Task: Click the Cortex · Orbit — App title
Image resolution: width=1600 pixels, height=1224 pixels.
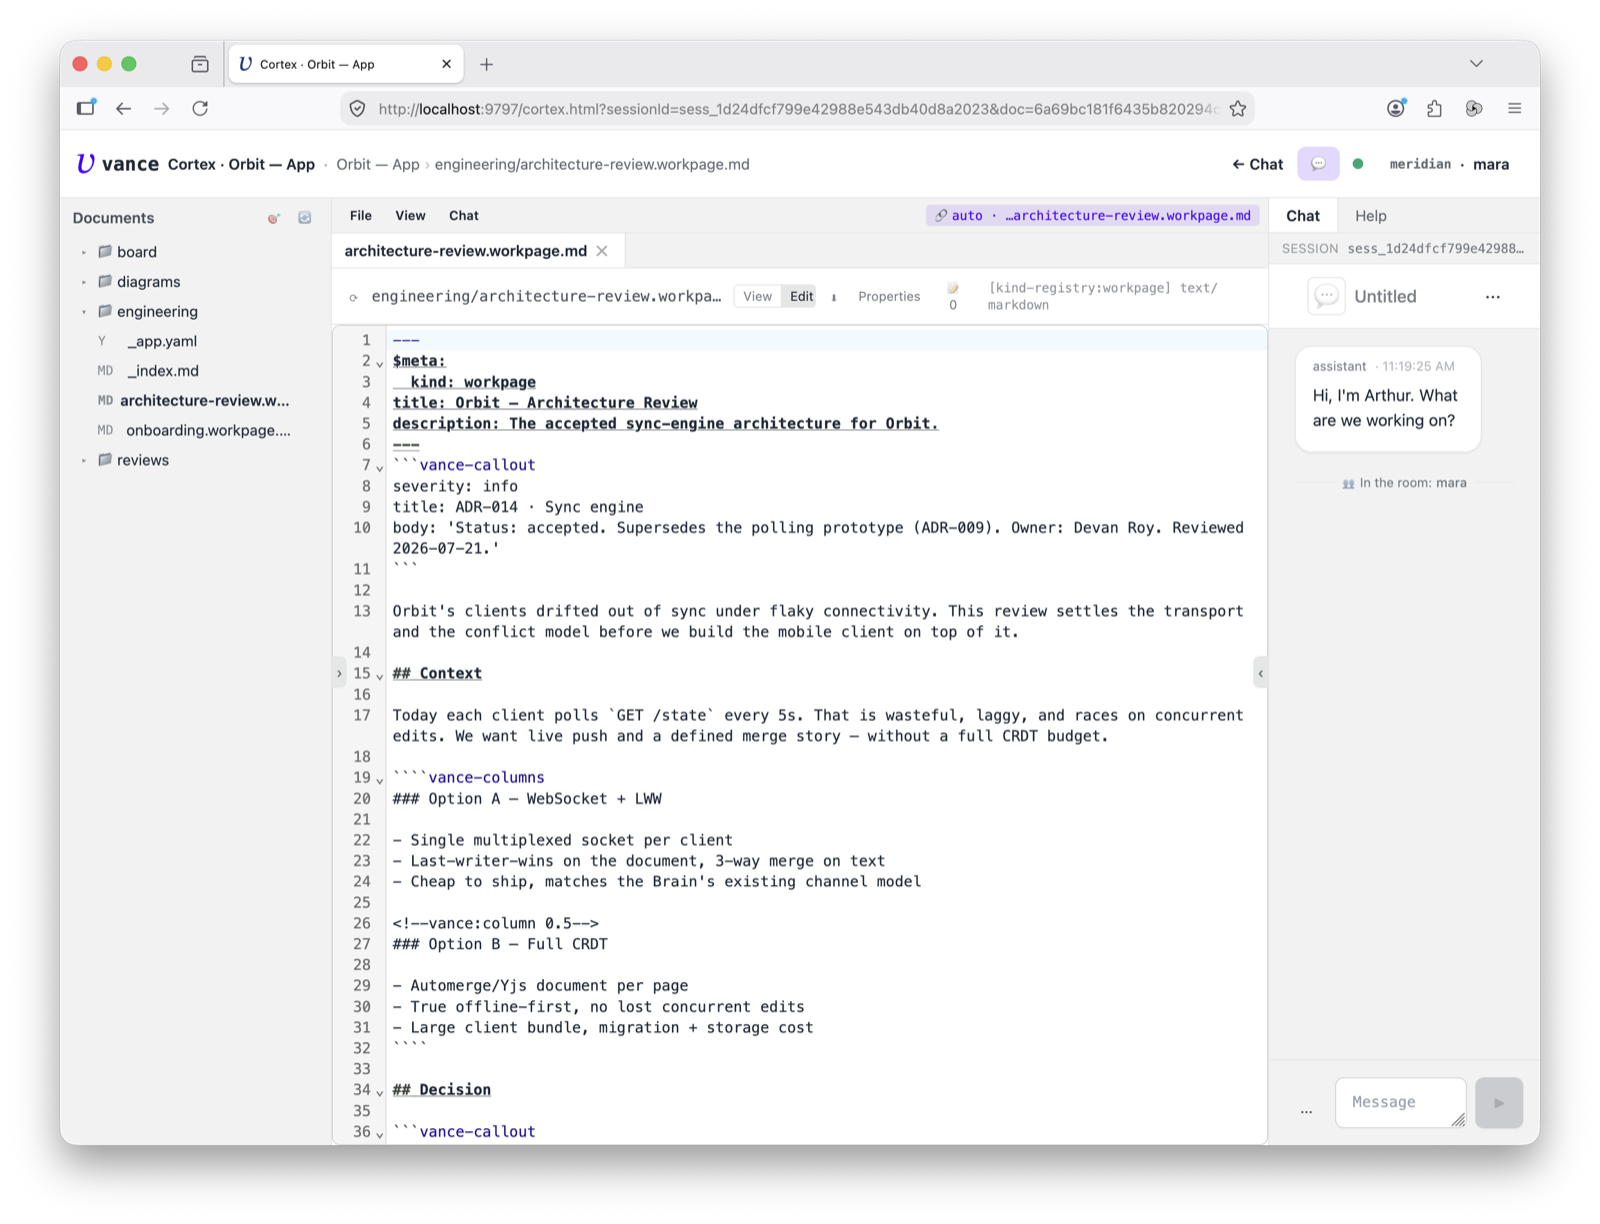Action: coord(241,164)
